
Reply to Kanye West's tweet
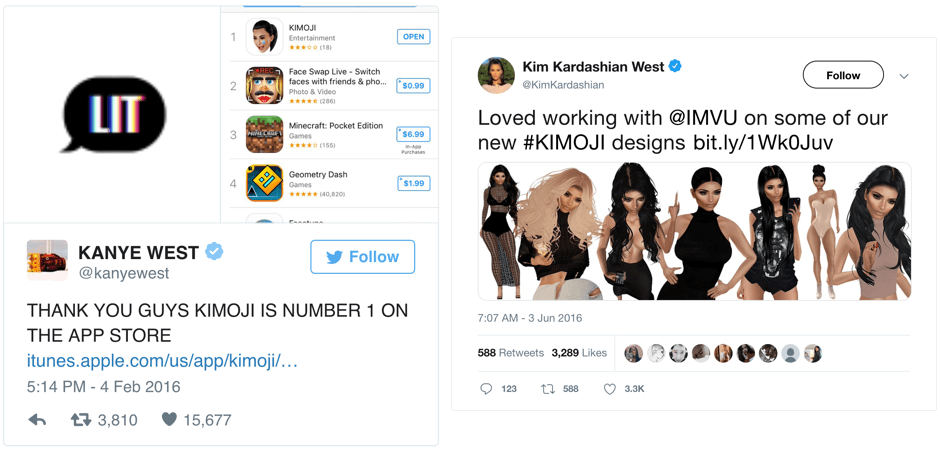pos(37,420)
